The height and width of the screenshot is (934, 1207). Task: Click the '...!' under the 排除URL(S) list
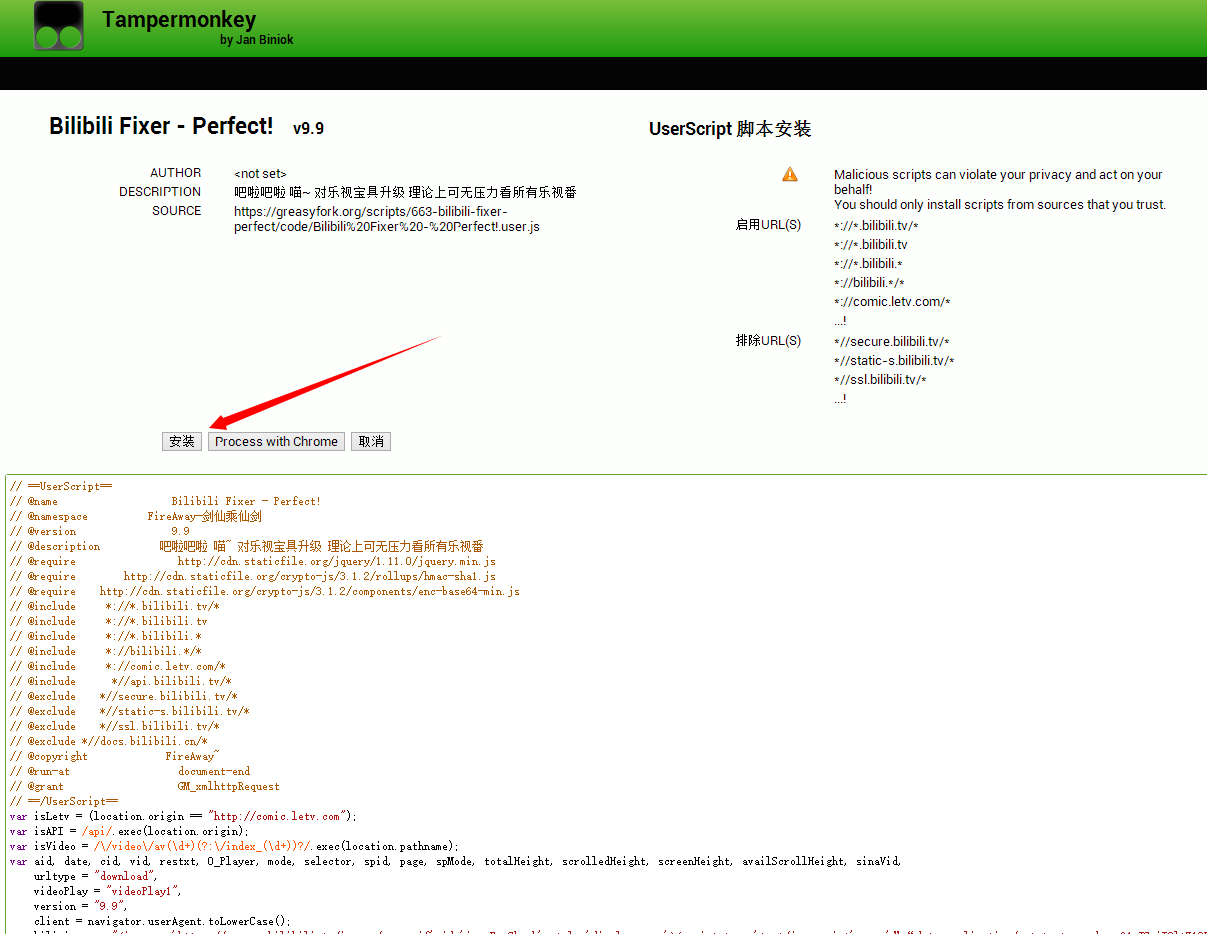pos(840,399)
